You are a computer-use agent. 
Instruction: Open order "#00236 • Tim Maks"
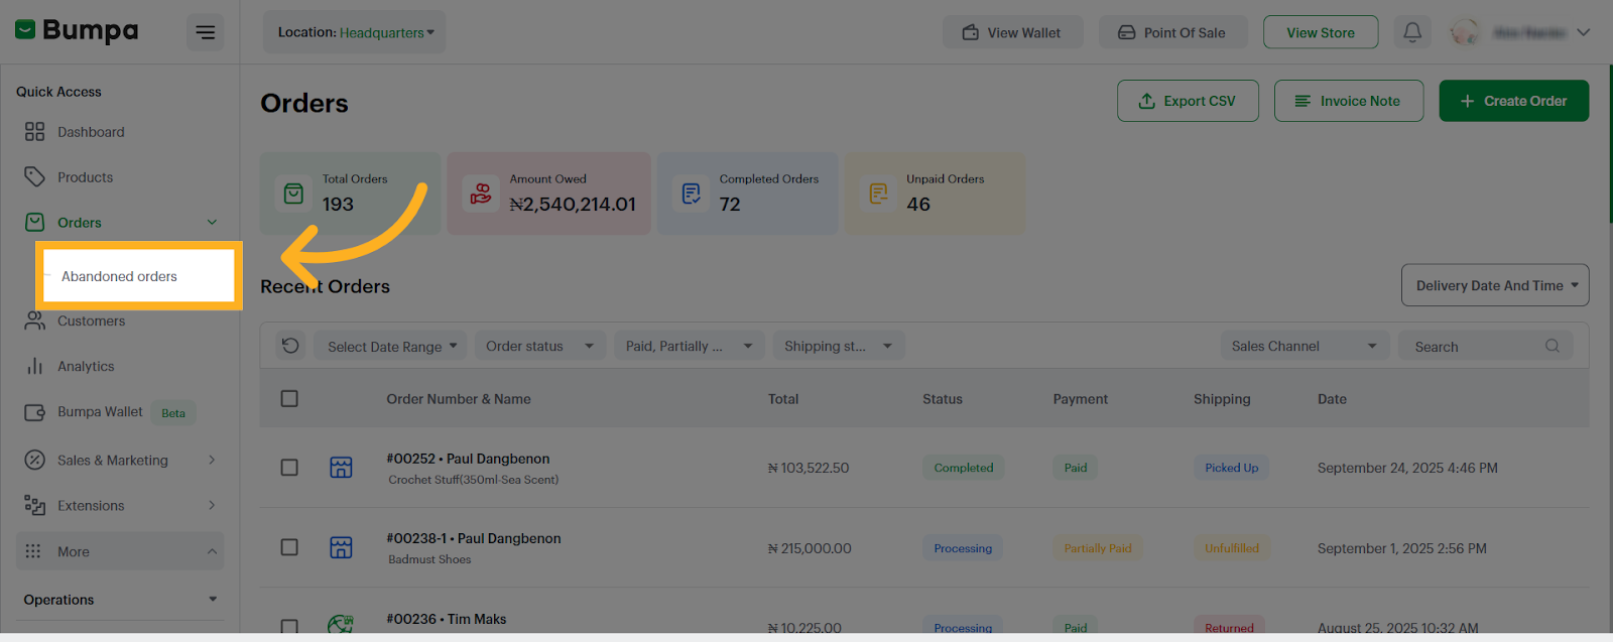446,619
